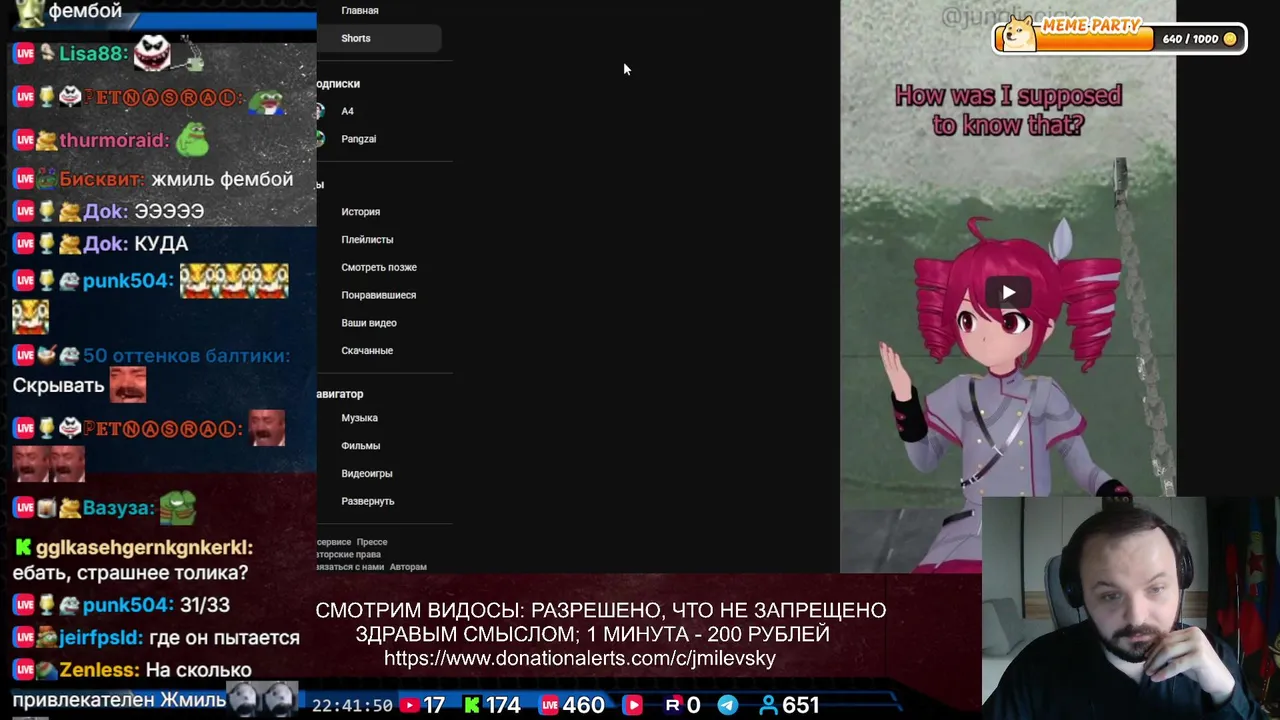The height and width of the screenshot is (720, 1280).
Task: Select Shorts in the sidebar
Action: pos(356,38)
